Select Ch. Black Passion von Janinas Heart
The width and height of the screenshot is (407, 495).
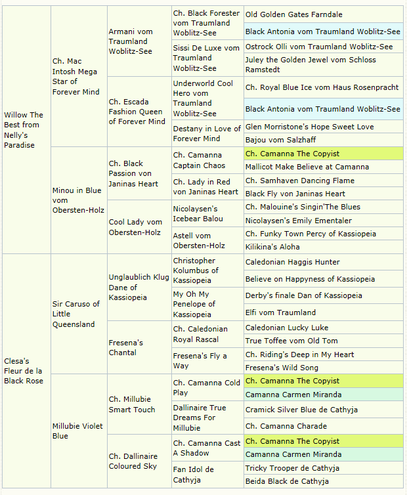point(133,173)
